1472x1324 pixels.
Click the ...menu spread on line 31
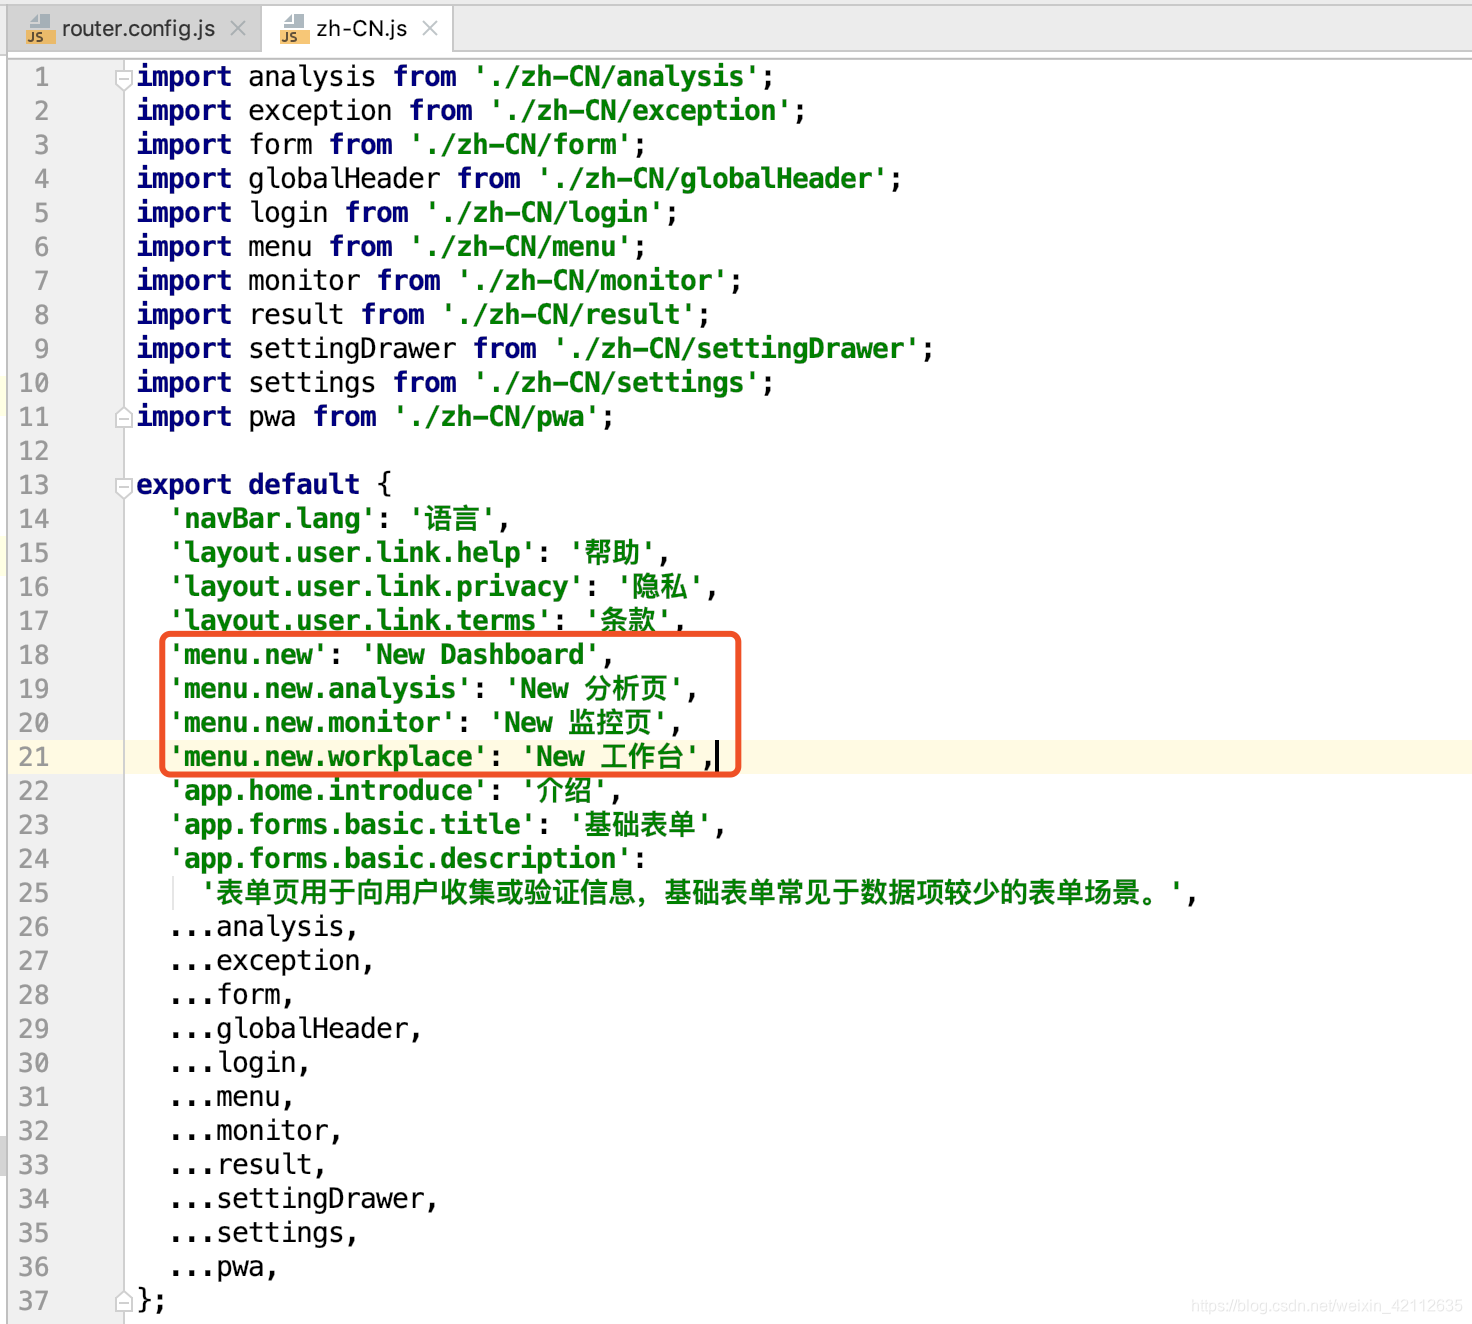[x=224, y=1097]
